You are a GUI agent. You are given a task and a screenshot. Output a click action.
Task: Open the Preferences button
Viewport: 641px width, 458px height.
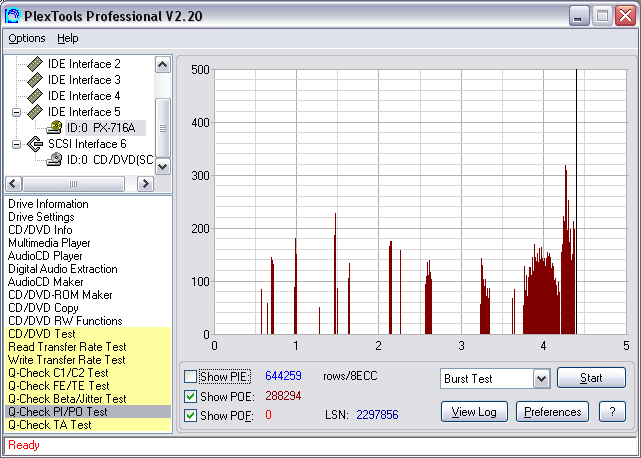click(552, 412)
